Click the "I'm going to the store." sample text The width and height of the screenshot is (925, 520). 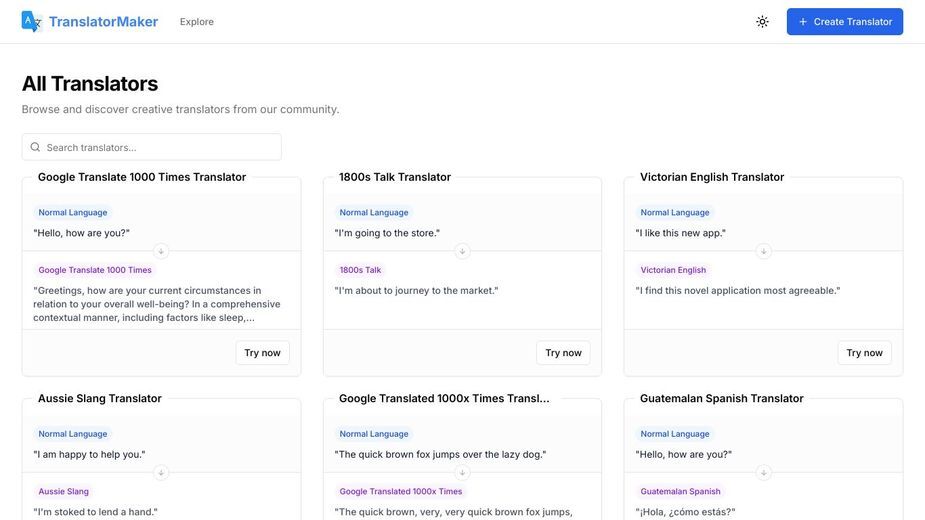tap(387, 233)
